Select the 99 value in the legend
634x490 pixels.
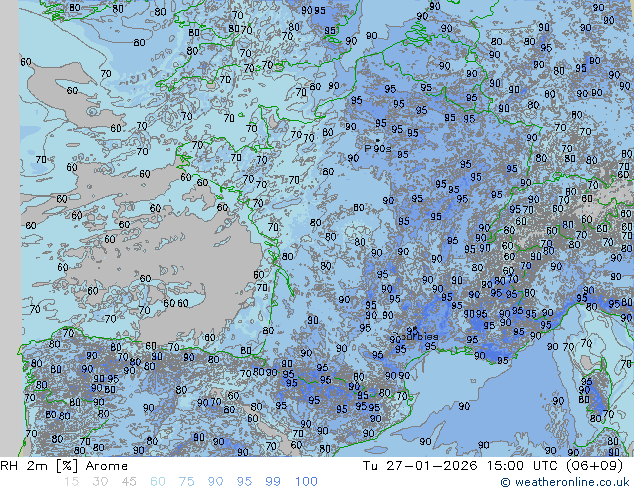coord(273,482)
